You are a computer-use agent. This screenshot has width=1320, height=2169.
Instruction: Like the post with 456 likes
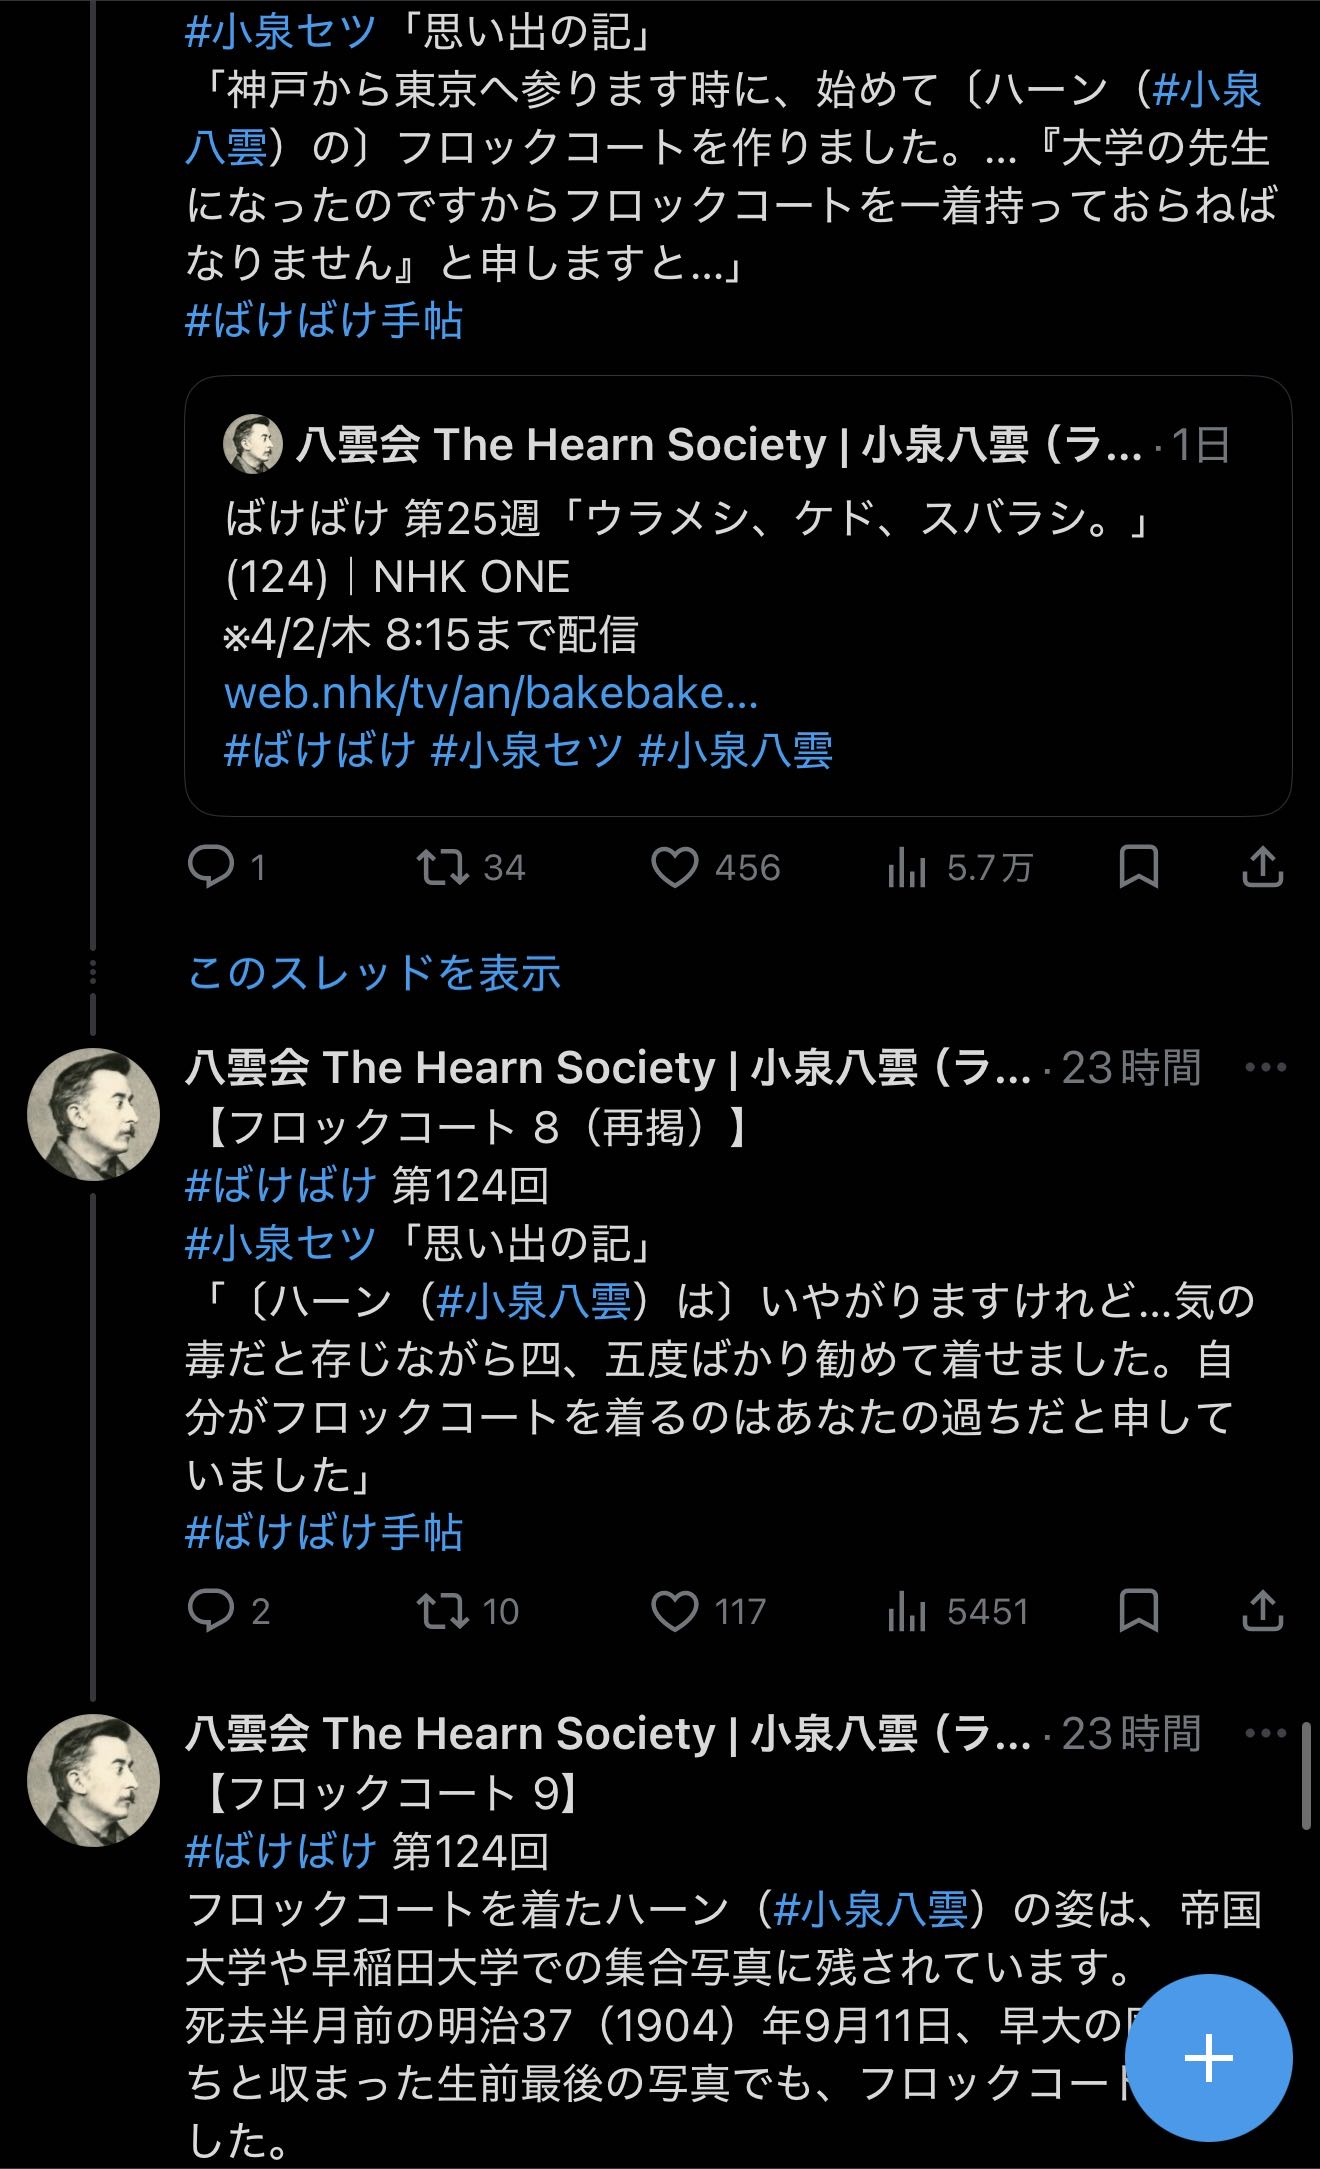coord(675,867)
